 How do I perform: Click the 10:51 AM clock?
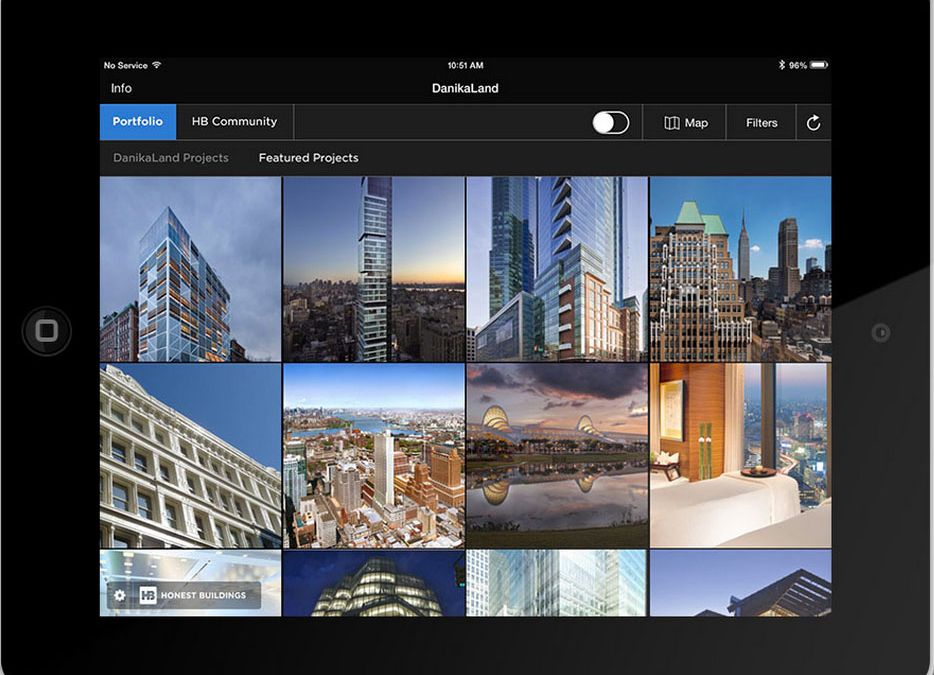pyautogui.click(x=465, y=65)
